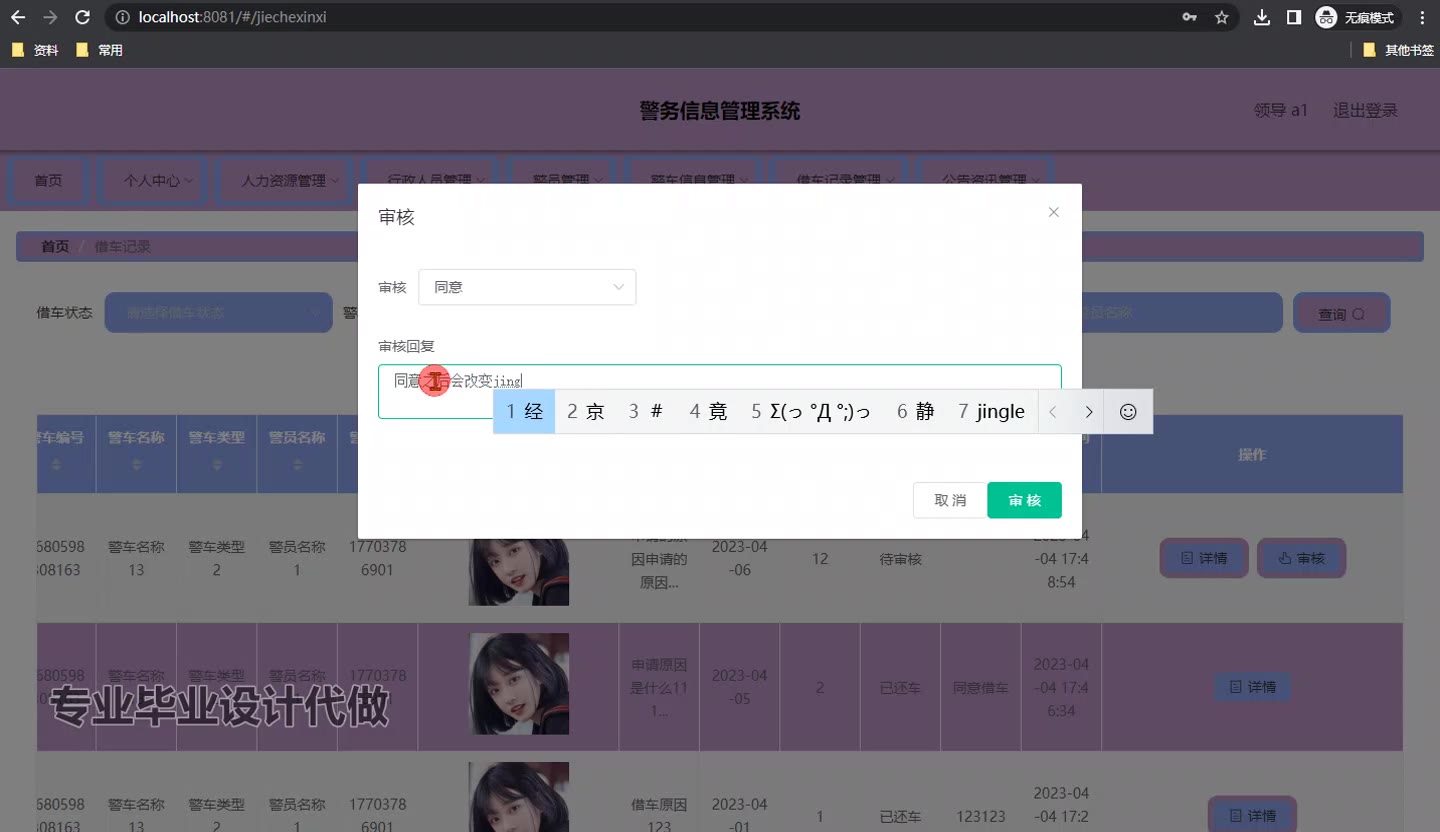The height and width of the screenshot is (832, 1440).
Task: Toggle browser side panel icon
Action: tap(1294, 17)
